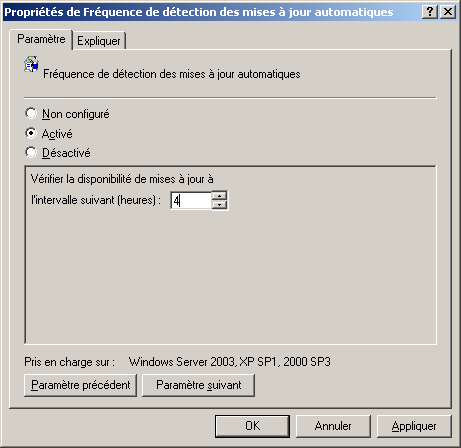Click the policy setting icon beside title

point(31,64)
